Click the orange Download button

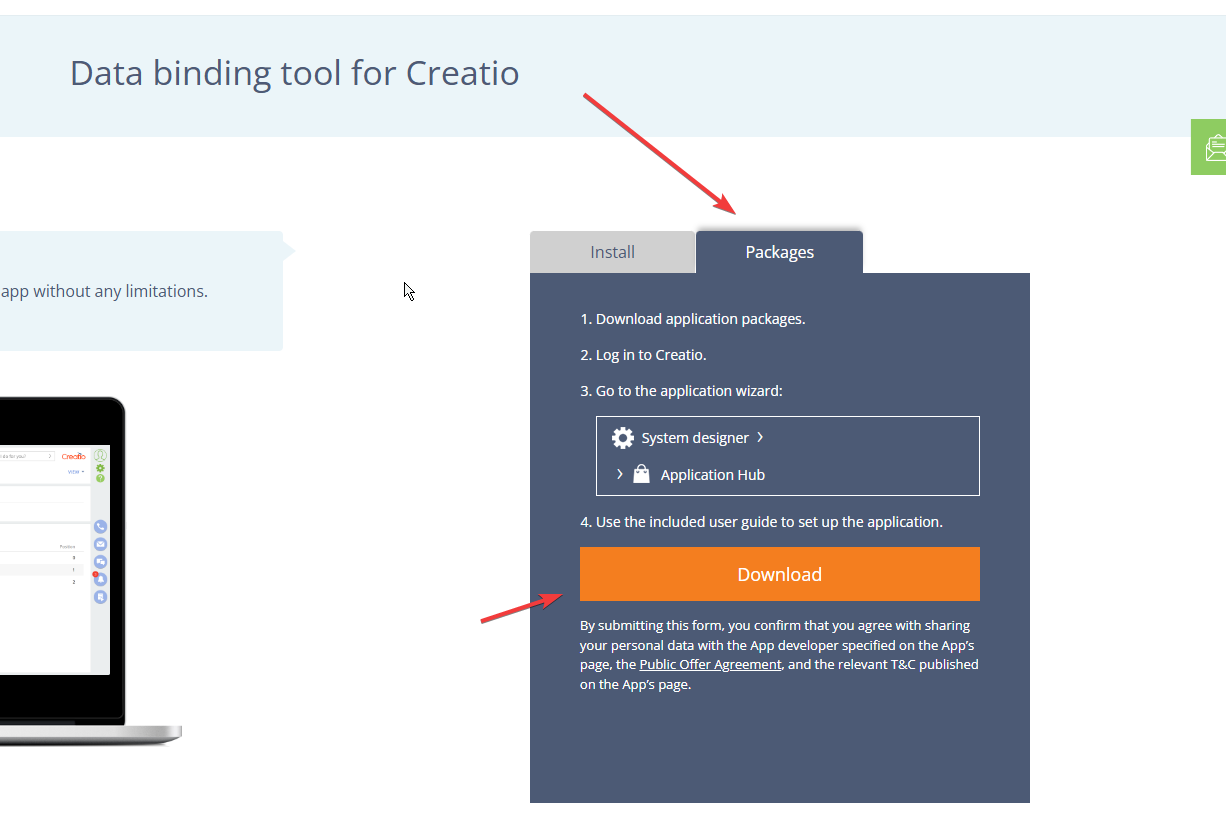779,574
